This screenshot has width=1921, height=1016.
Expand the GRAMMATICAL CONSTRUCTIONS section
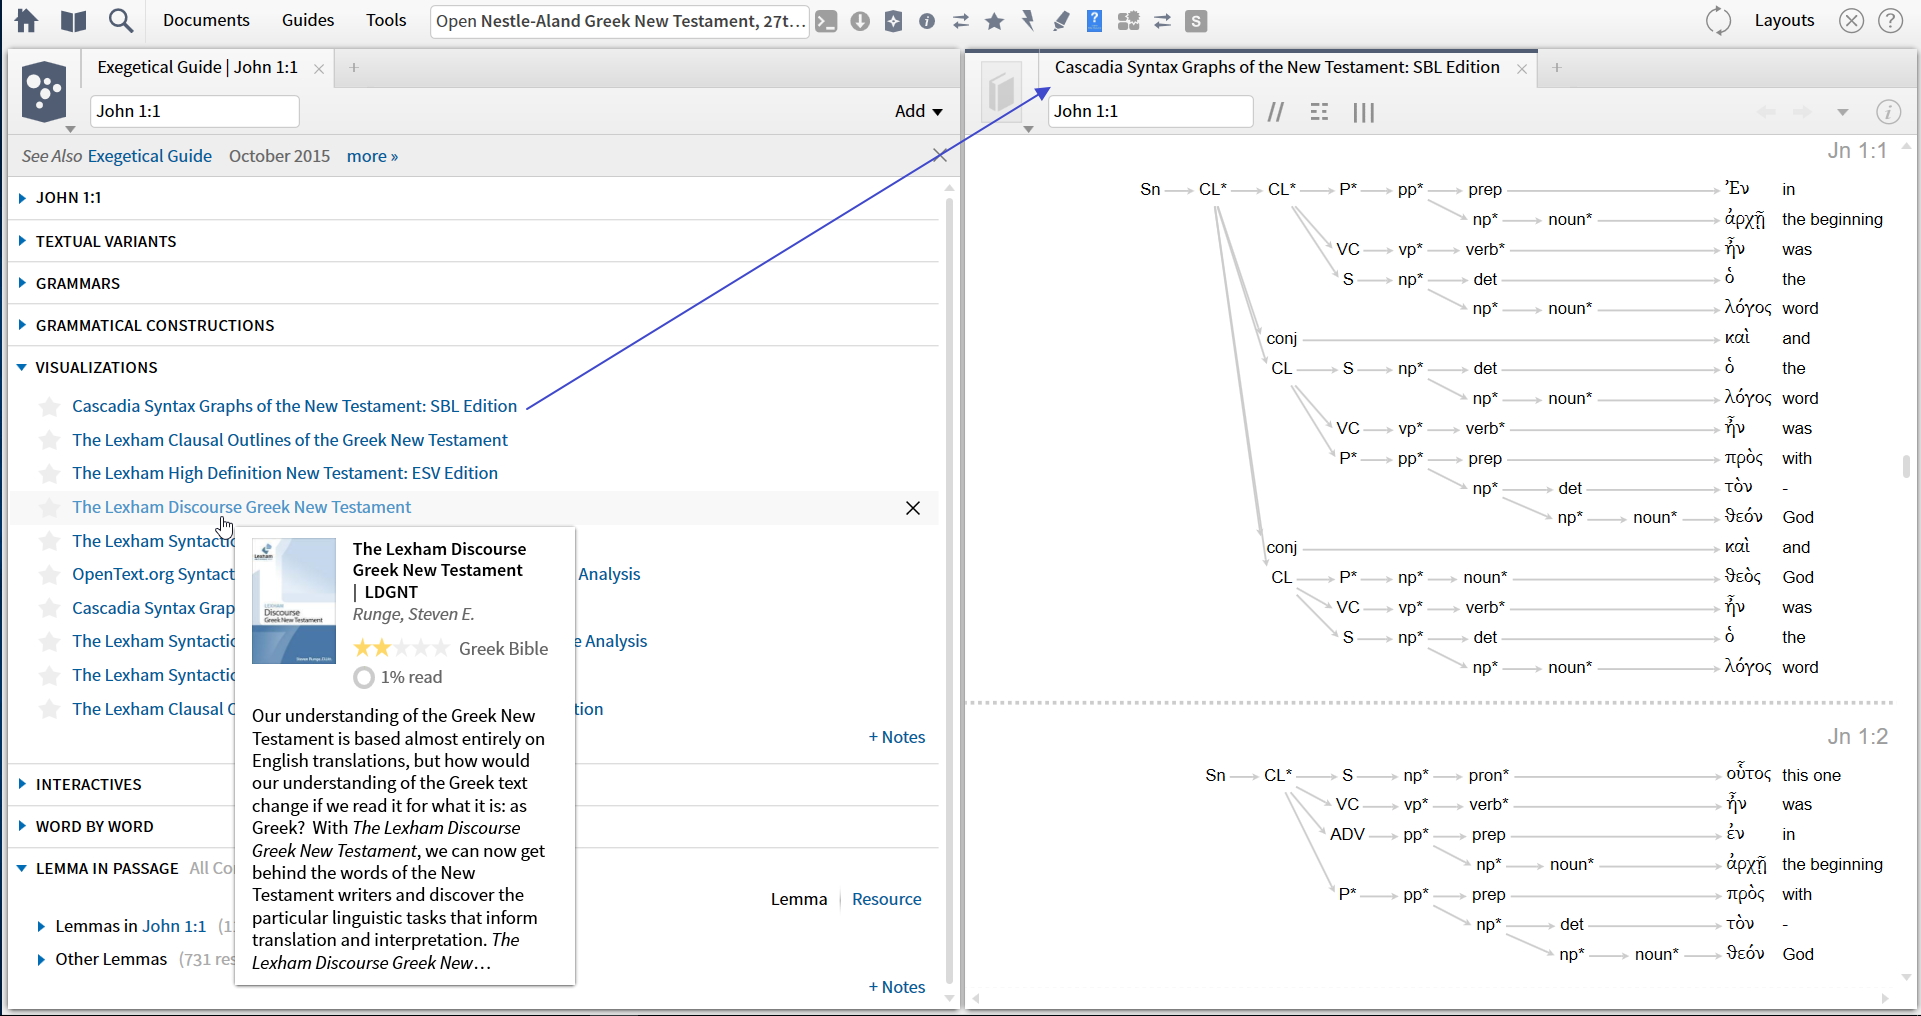[x=22, y=325]
